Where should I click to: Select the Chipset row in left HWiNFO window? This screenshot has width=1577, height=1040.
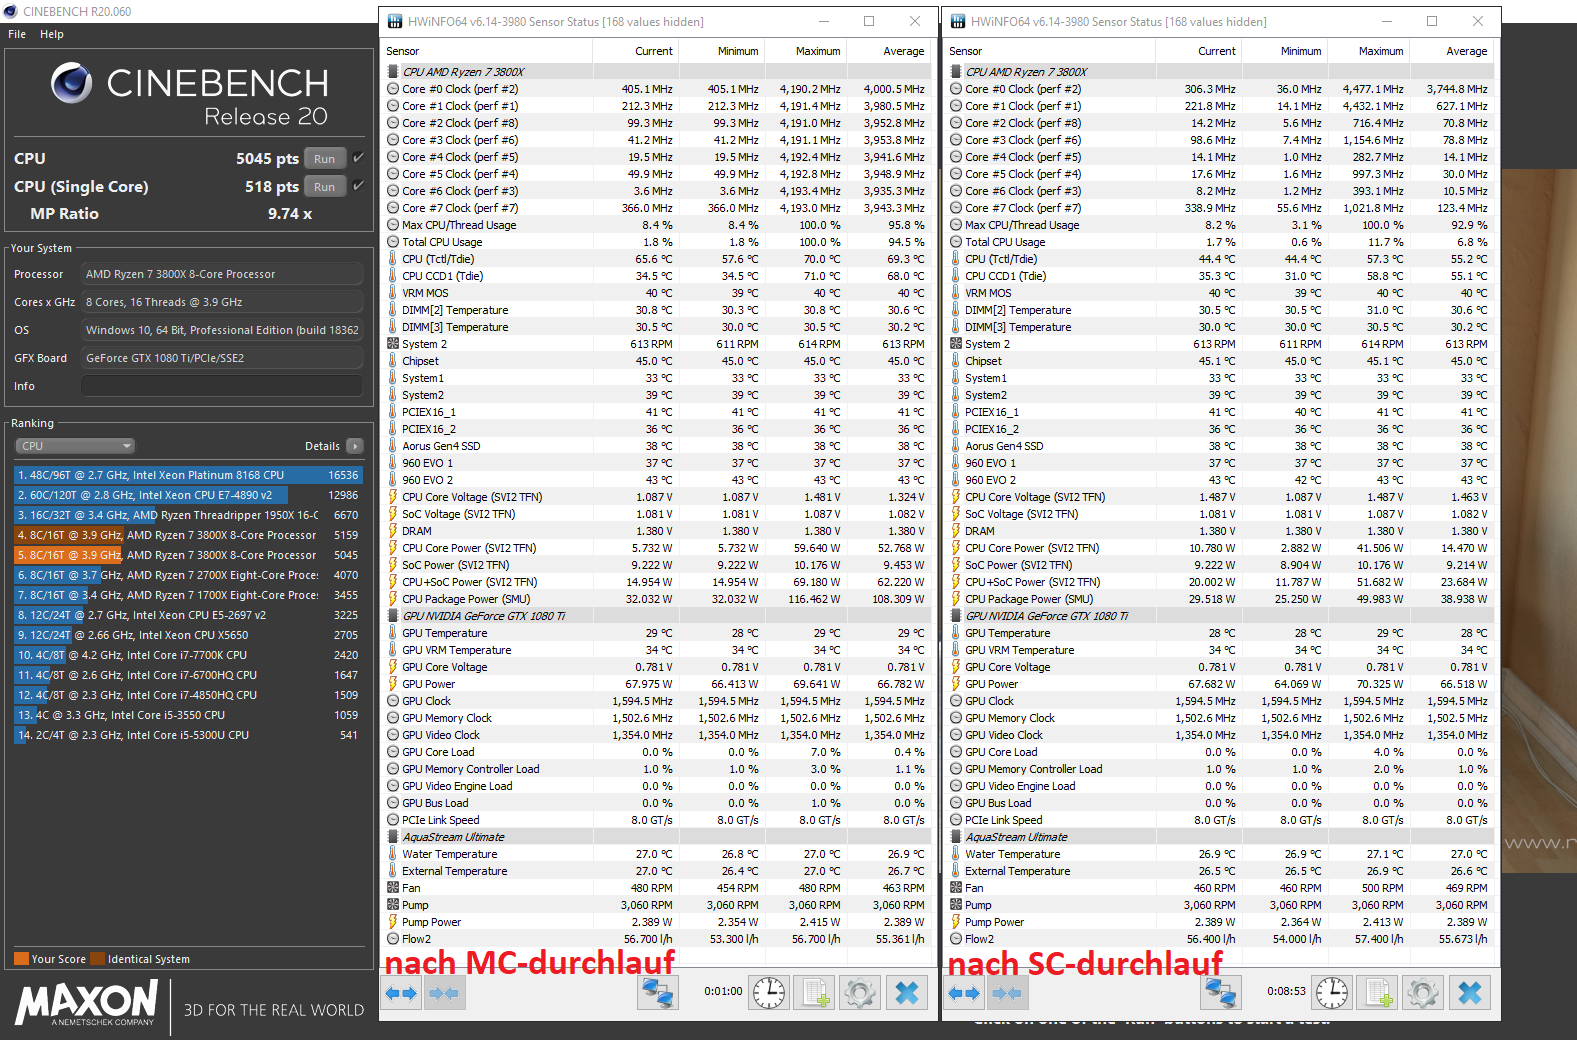pos(656,361)
